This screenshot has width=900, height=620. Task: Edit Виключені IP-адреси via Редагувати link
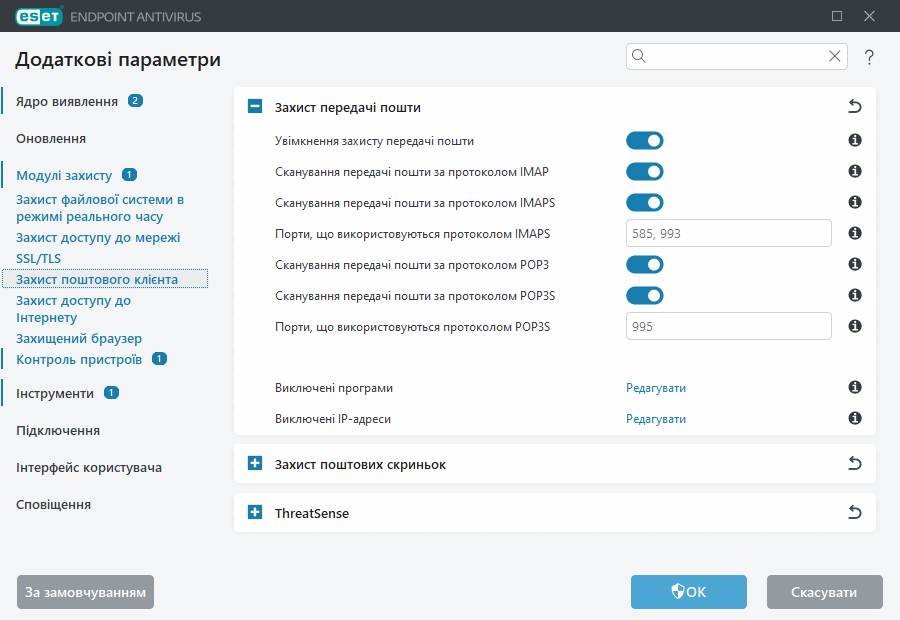655,419
